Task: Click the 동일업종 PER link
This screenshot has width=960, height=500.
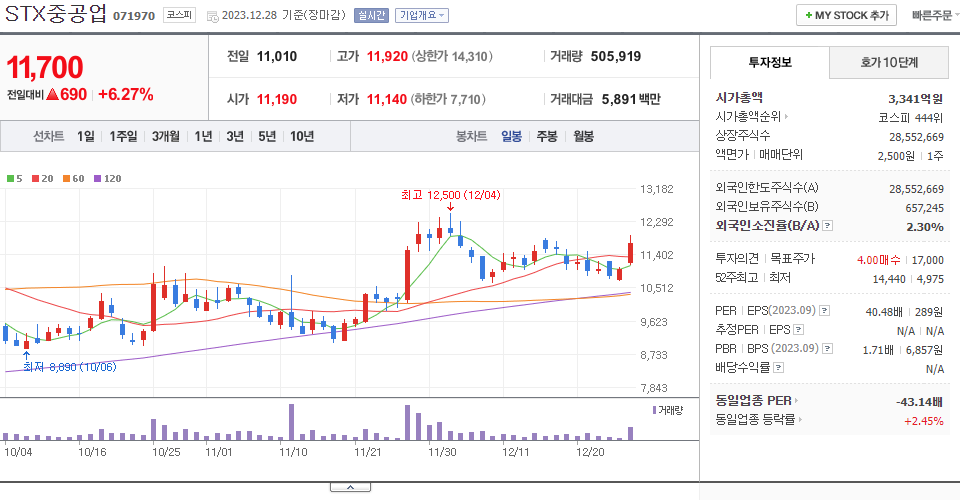Action: [x=753, y=401]
